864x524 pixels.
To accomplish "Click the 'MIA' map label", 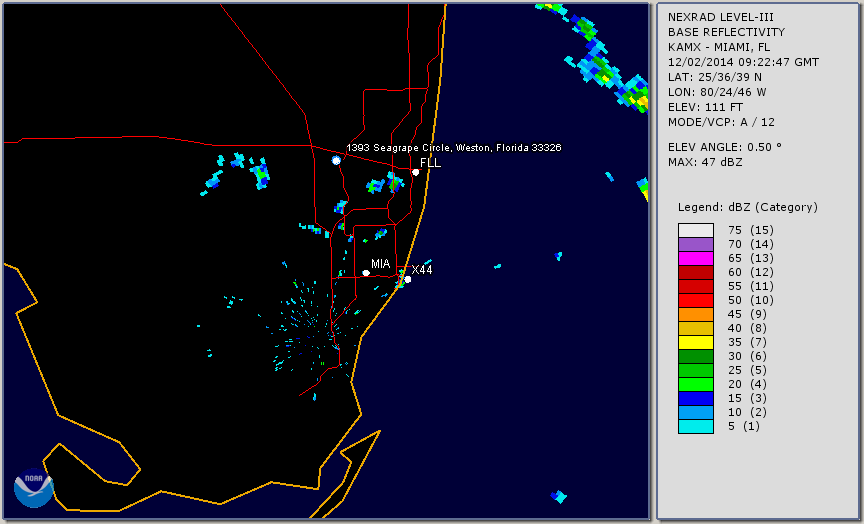I will click(x=380, y=264).
